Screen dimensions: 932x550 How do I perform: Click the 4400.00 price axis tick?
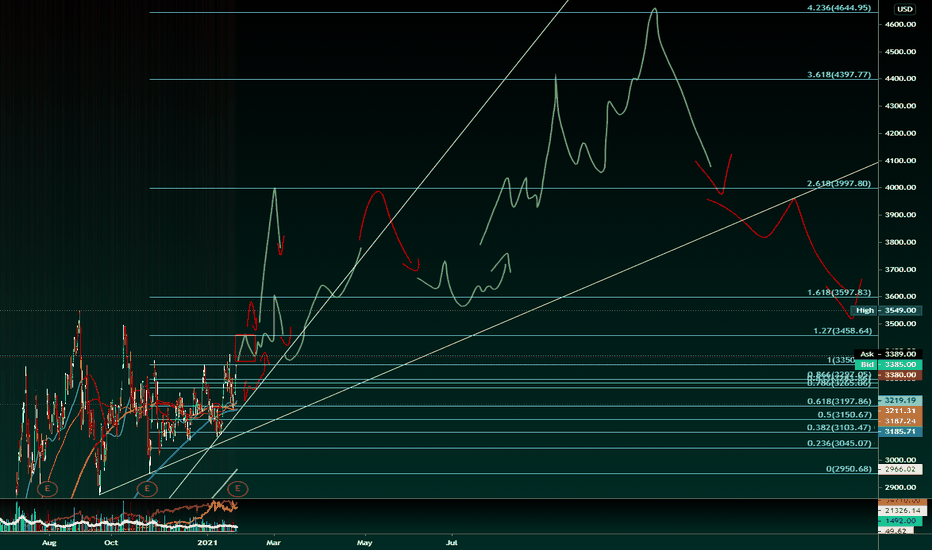900,78
